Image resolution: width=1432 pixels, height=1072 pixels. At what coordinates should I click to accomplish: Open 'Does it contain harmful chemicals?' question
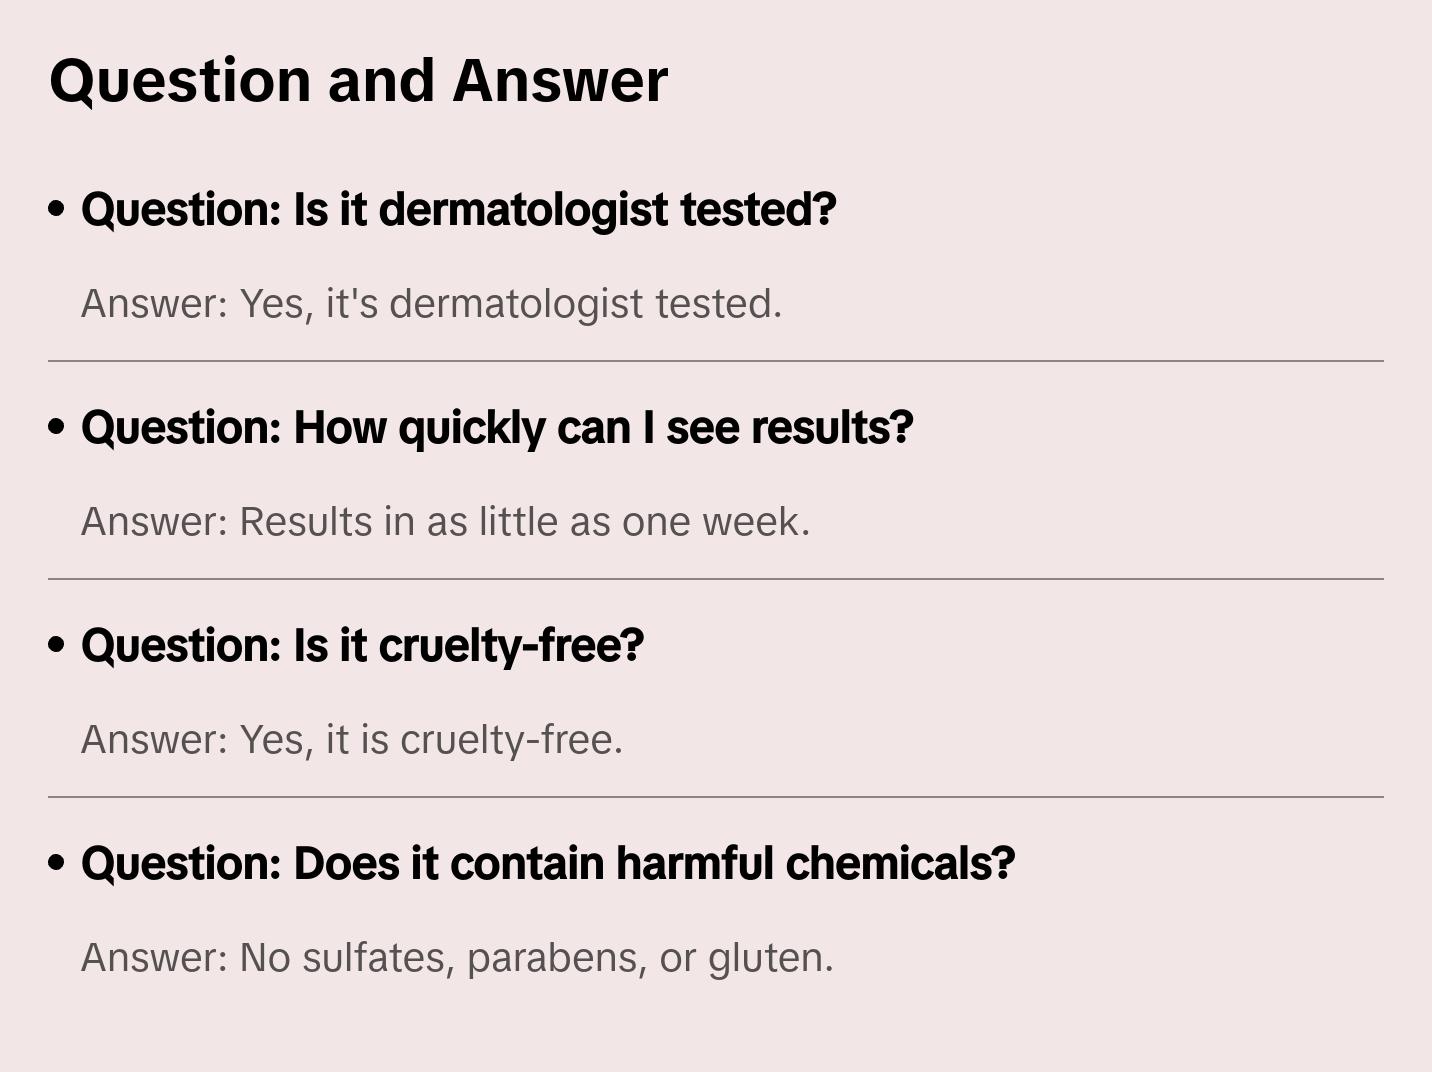548,863
